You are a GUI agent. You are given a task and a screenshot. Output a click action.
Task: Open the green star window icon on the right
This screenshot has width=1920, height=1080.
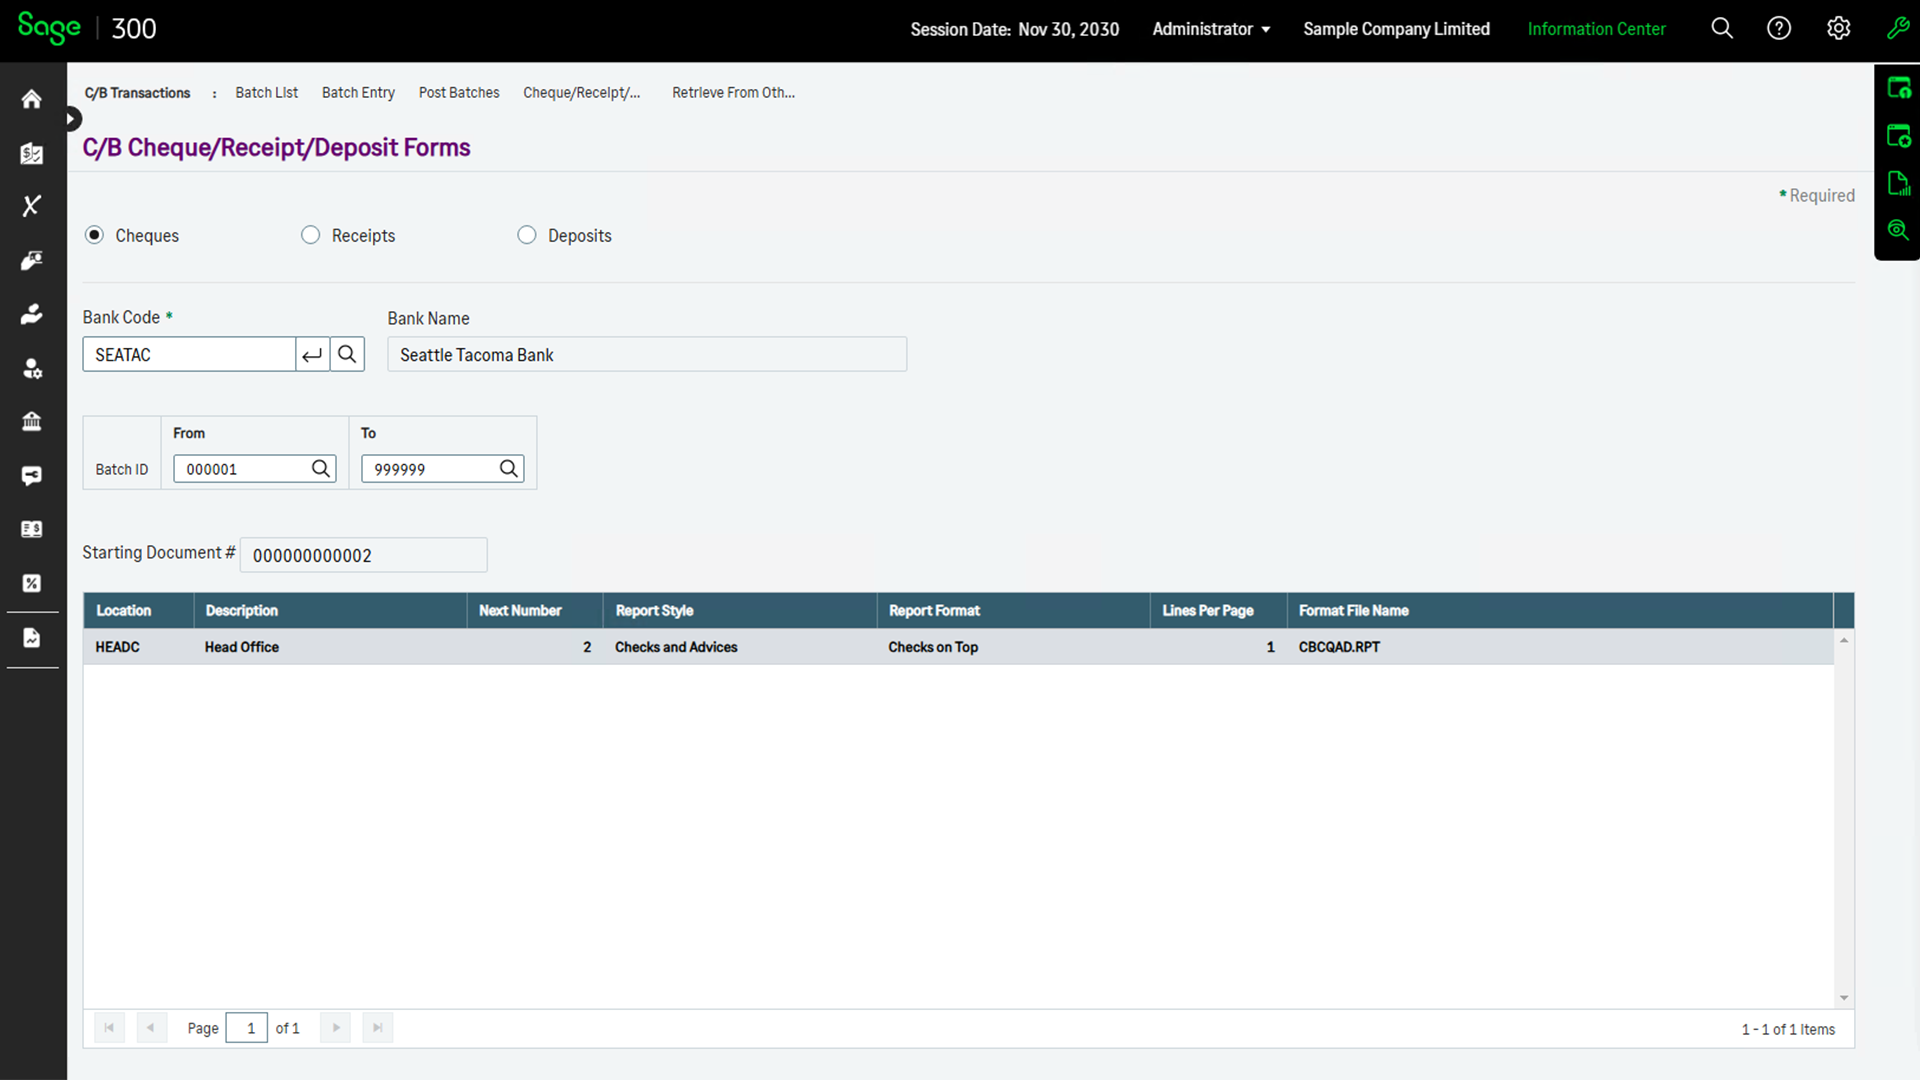(1897, 135)
